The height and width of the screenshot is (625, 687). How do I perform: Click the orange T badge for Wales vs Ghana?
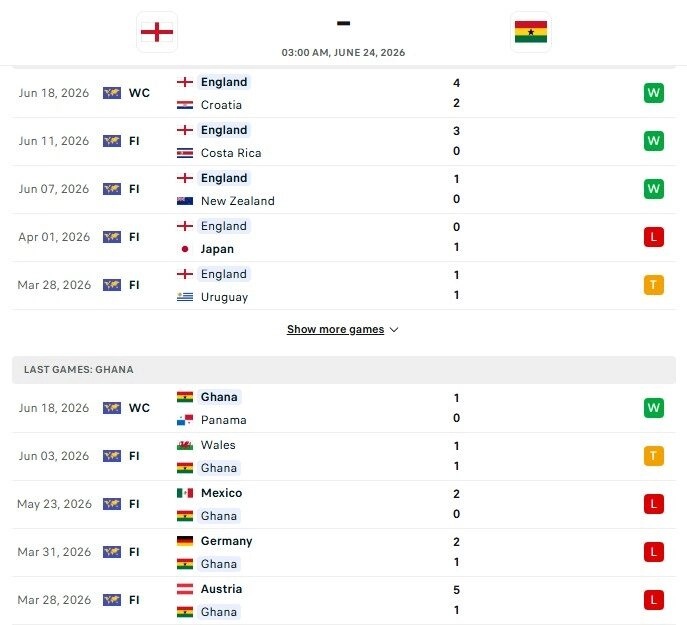(653, 456)
